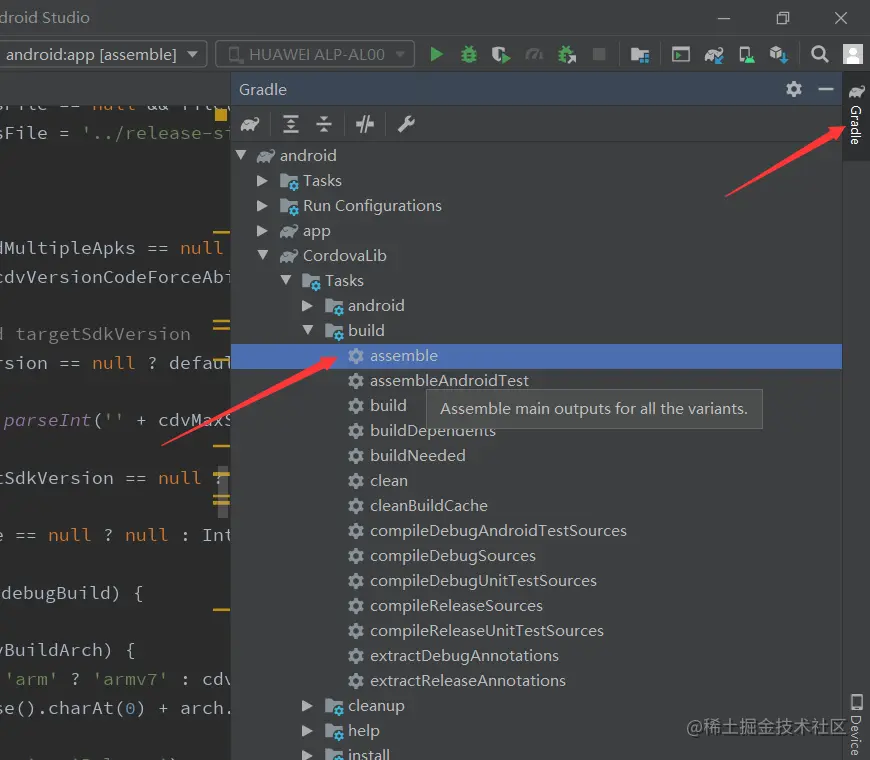Hide the Gradle tool window
This screenshot has width=870, height=760.
[826, 89]
